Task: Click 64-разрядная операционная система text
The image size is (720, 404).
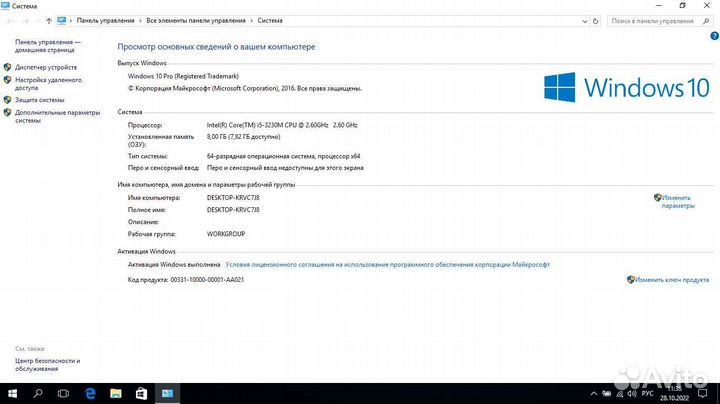Action: tap(283, 156)
